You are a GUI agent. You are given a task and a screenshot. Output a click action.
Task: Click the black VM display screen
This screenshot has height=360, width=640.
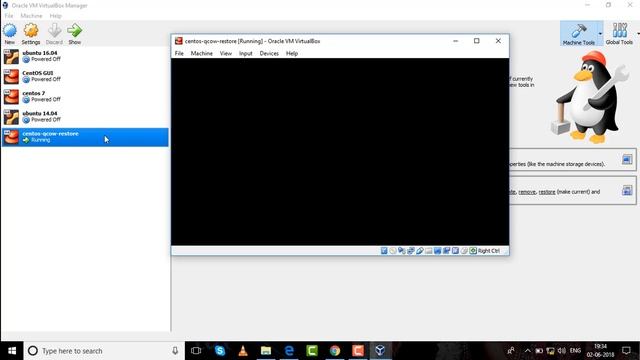coord(340,152)
